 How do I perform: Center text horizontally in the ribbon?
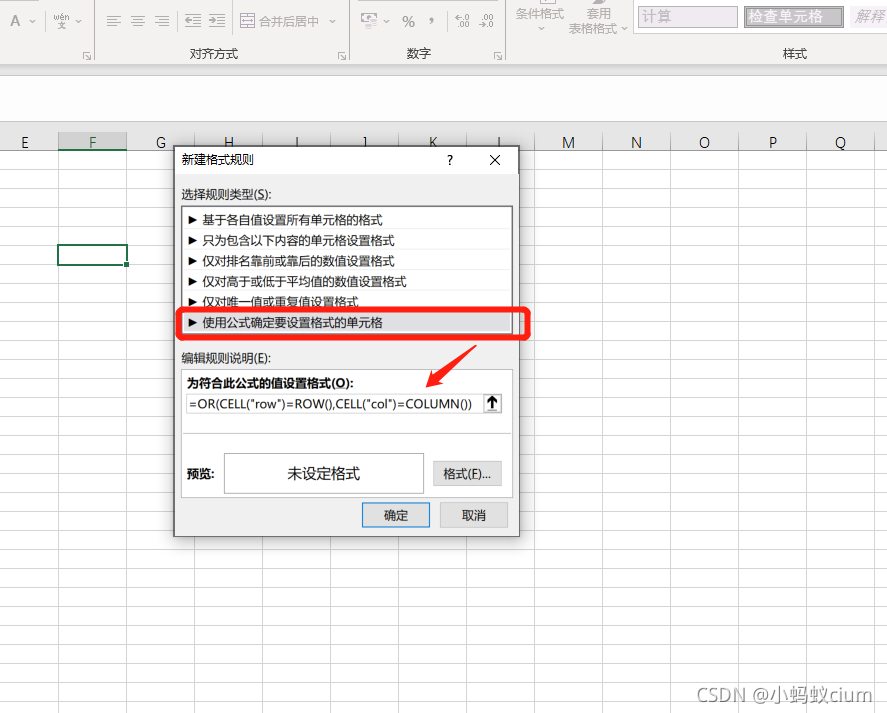pos(138,22)
